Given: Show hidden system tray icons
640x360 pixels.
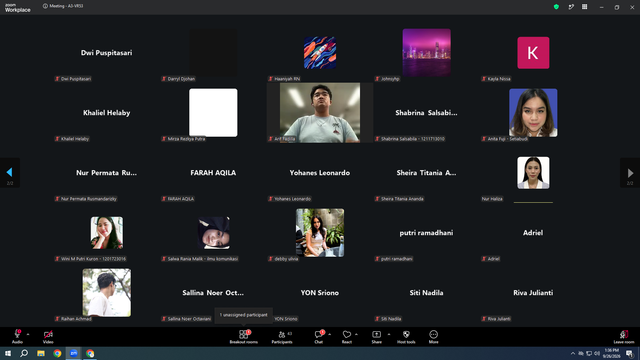Looking at the screenshot, I should 573,353.
